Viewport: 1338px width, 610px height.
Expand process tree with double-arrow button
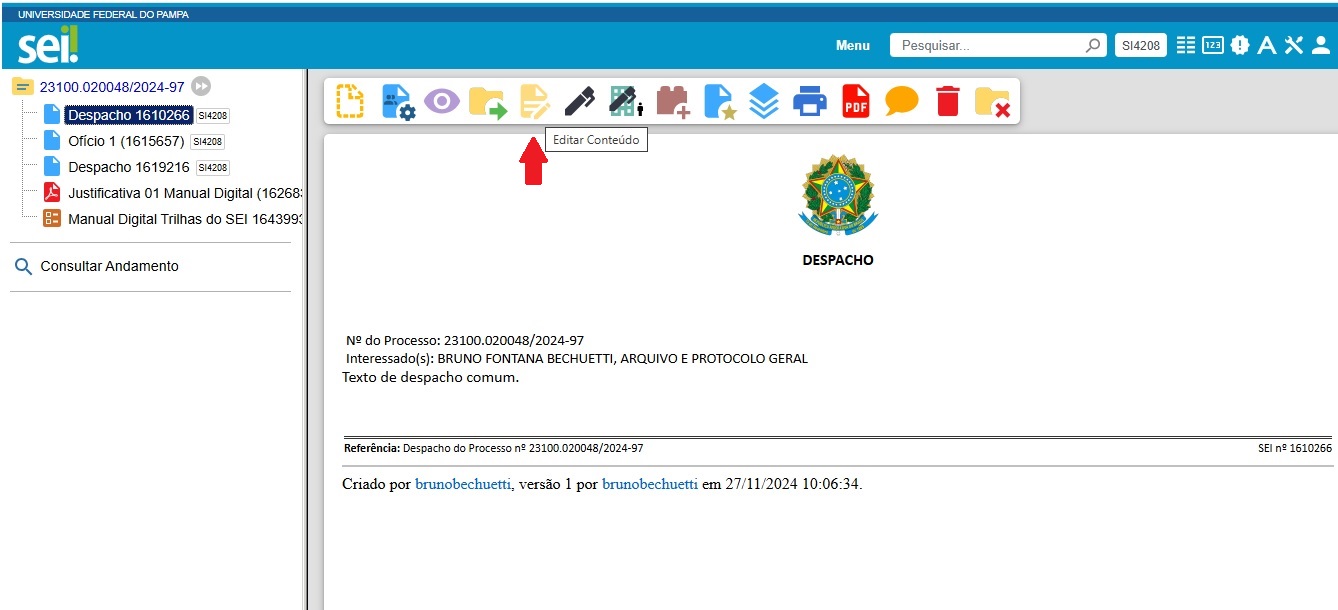coord(201,87)
